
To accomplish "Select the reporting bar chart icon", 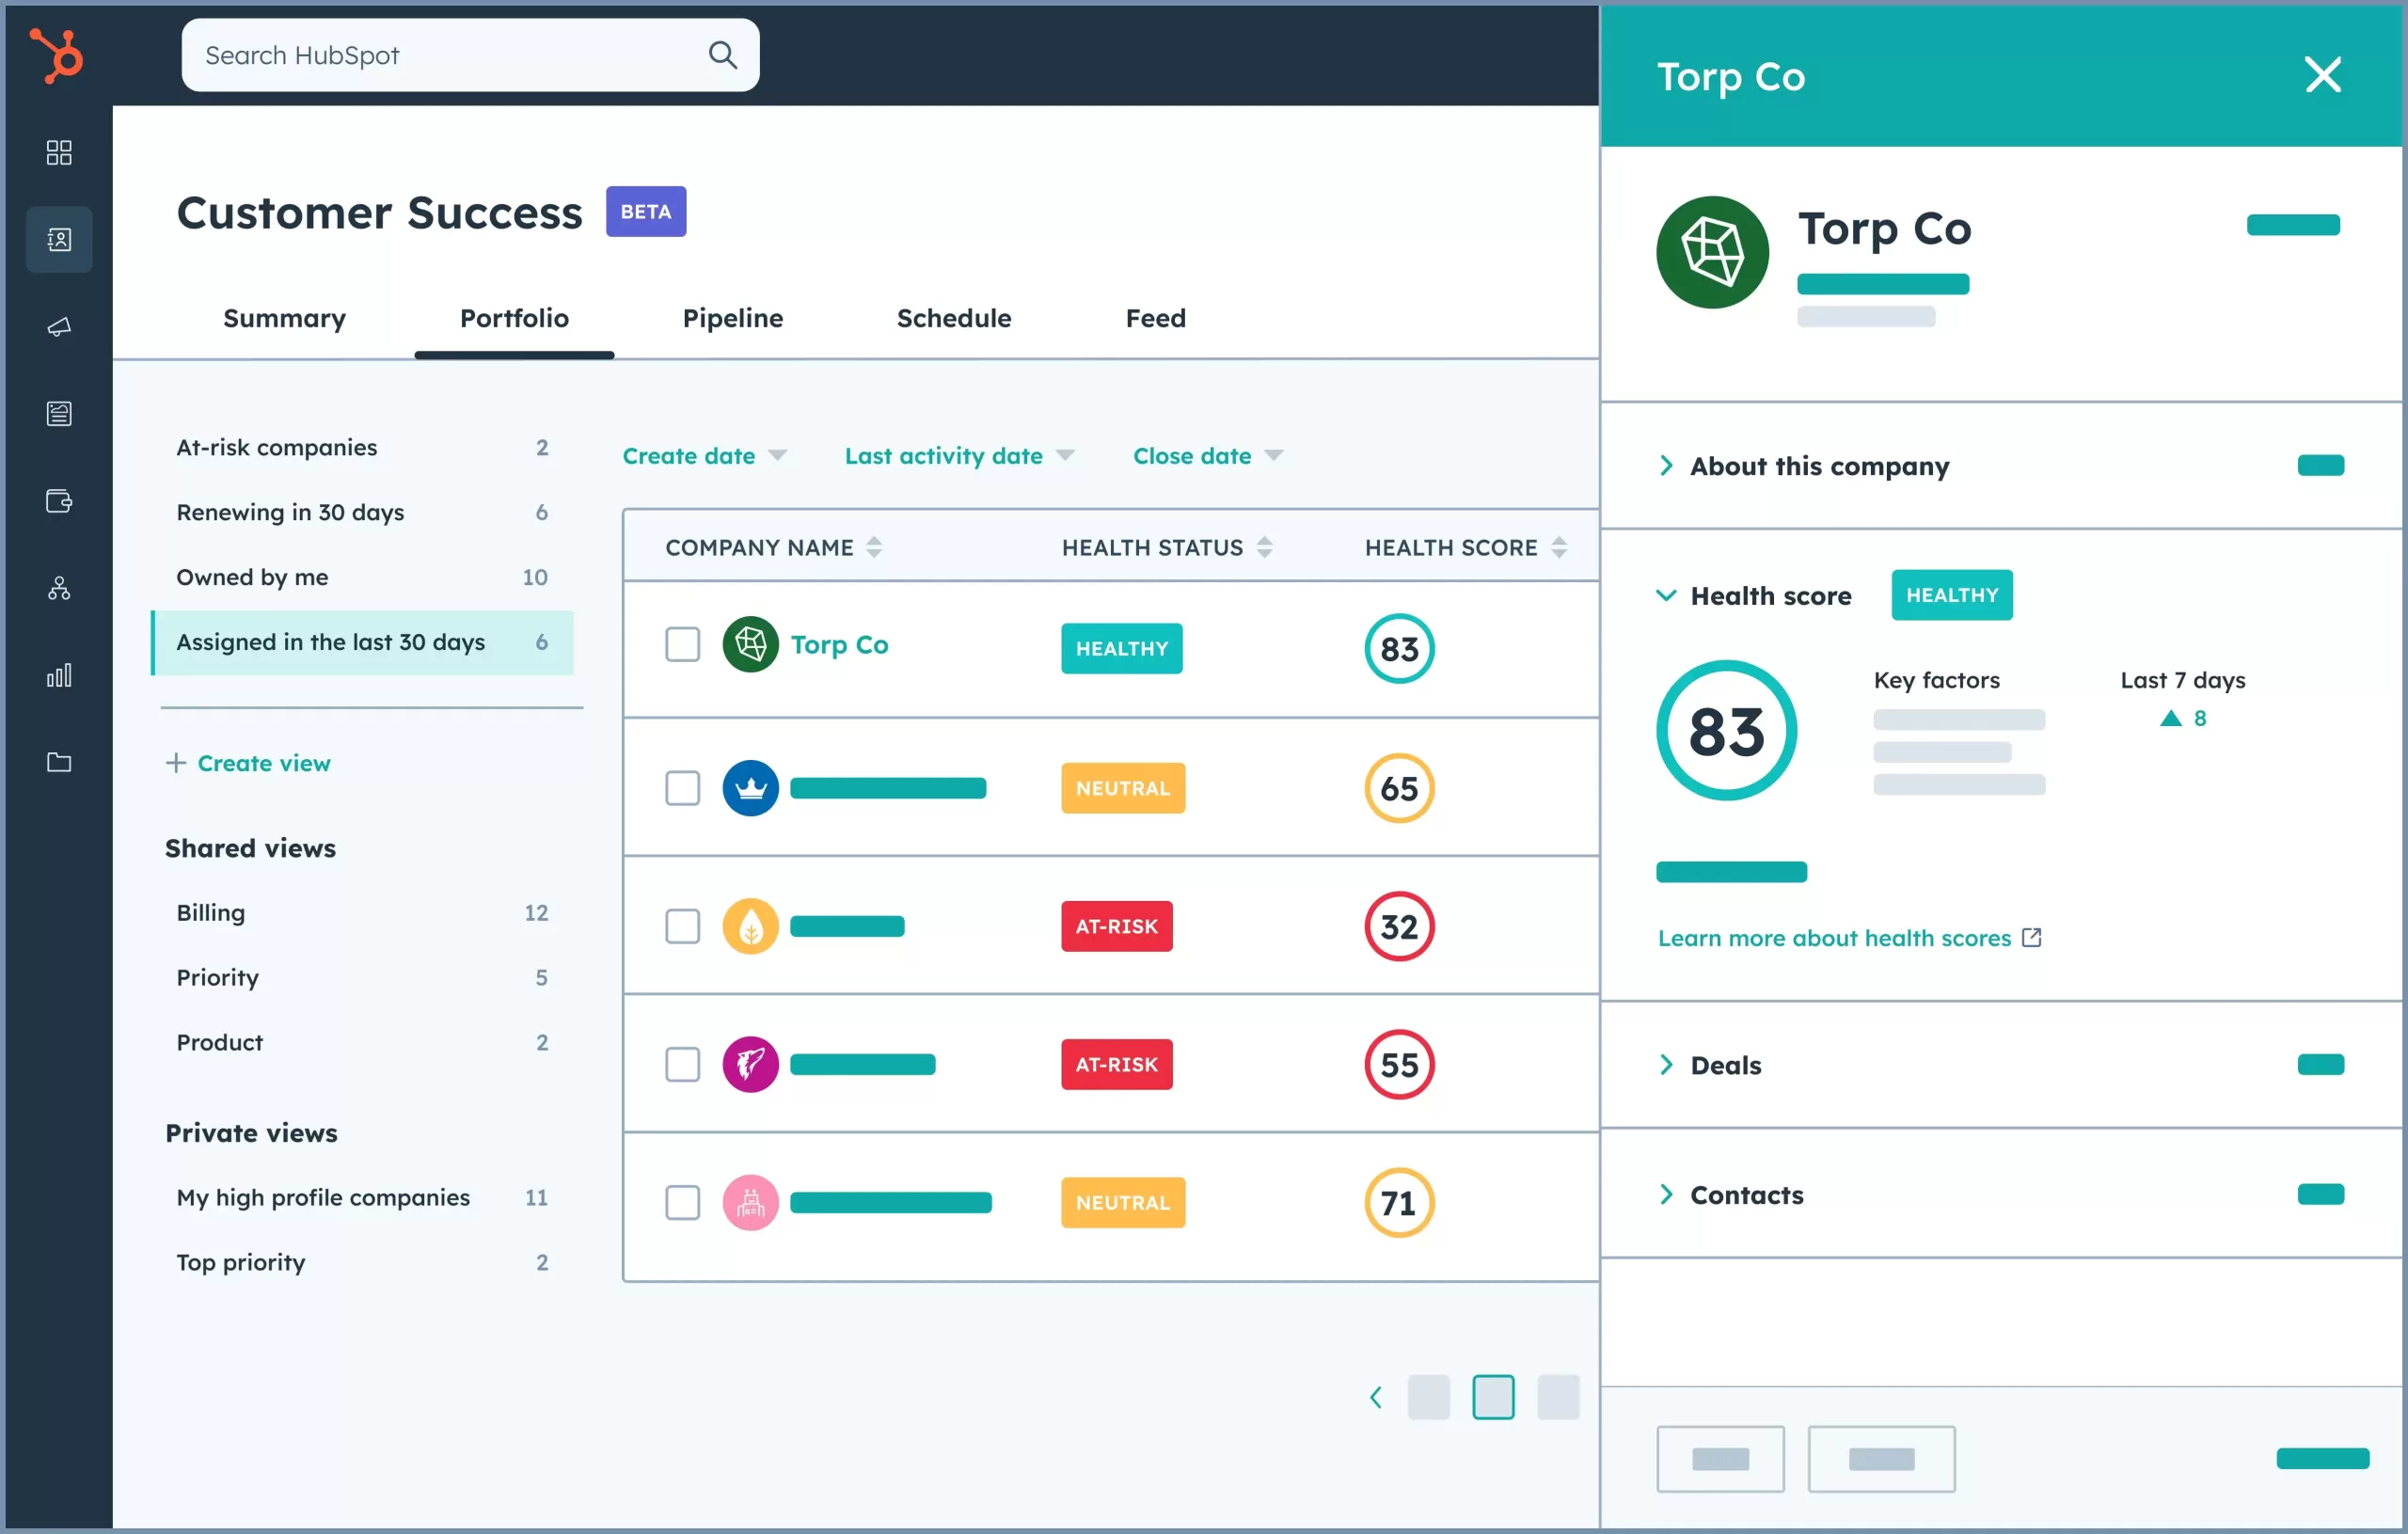I will (x=58, y=675).
